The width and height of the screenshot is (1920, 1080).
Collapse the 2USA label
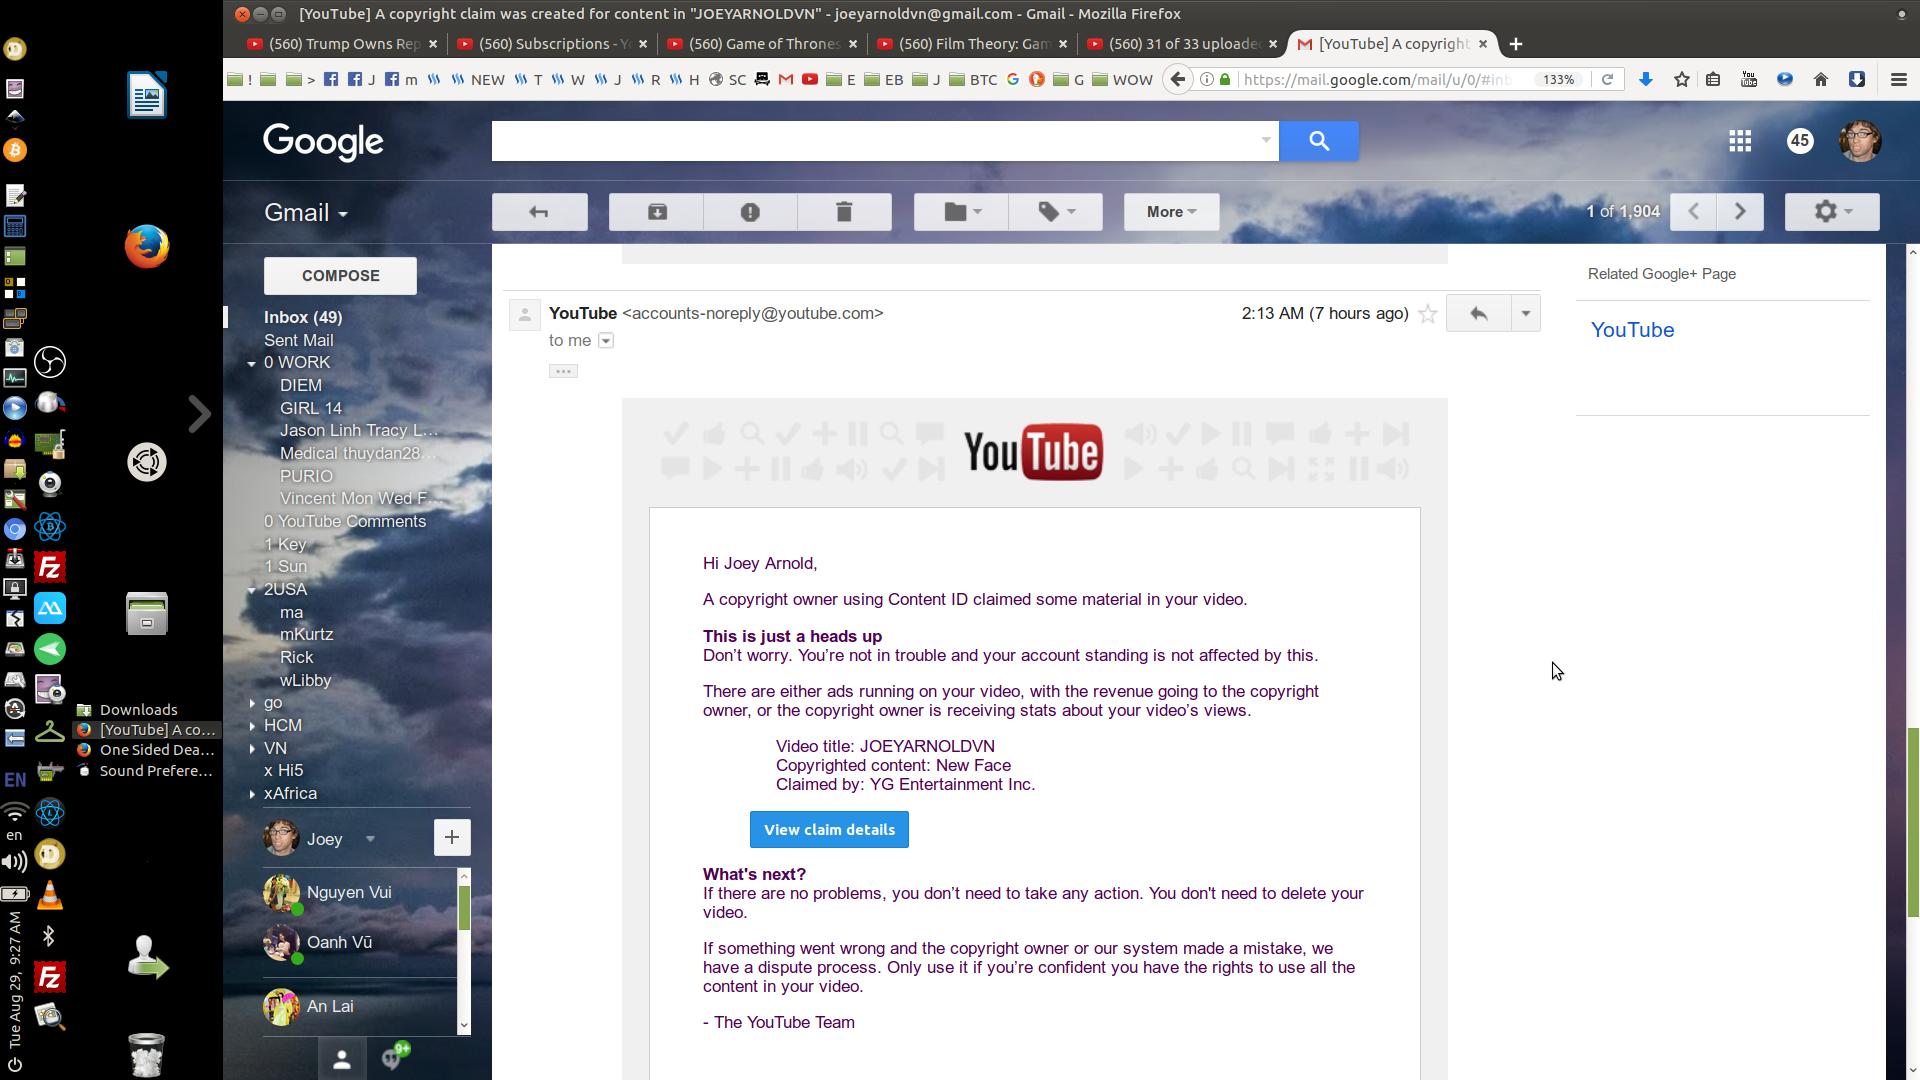tap(252, 590)
